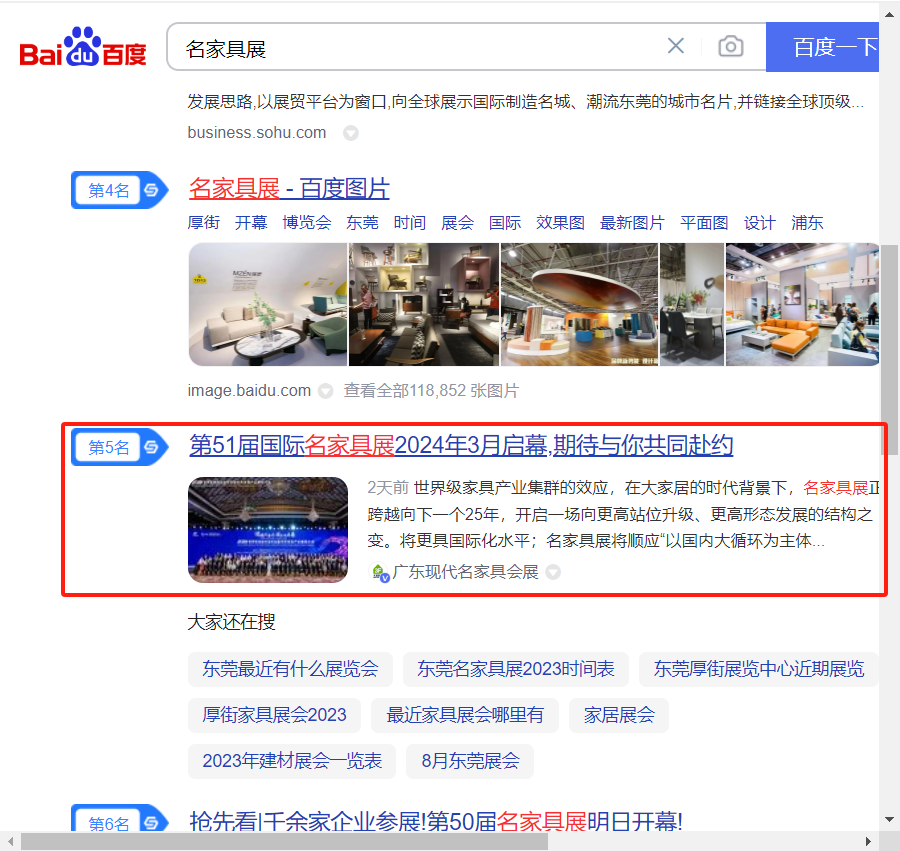The height and width of the screenshot is (851, 900).
Task: Expand arrow next to business.sohu.com
Action: click(x=351, y=133)
